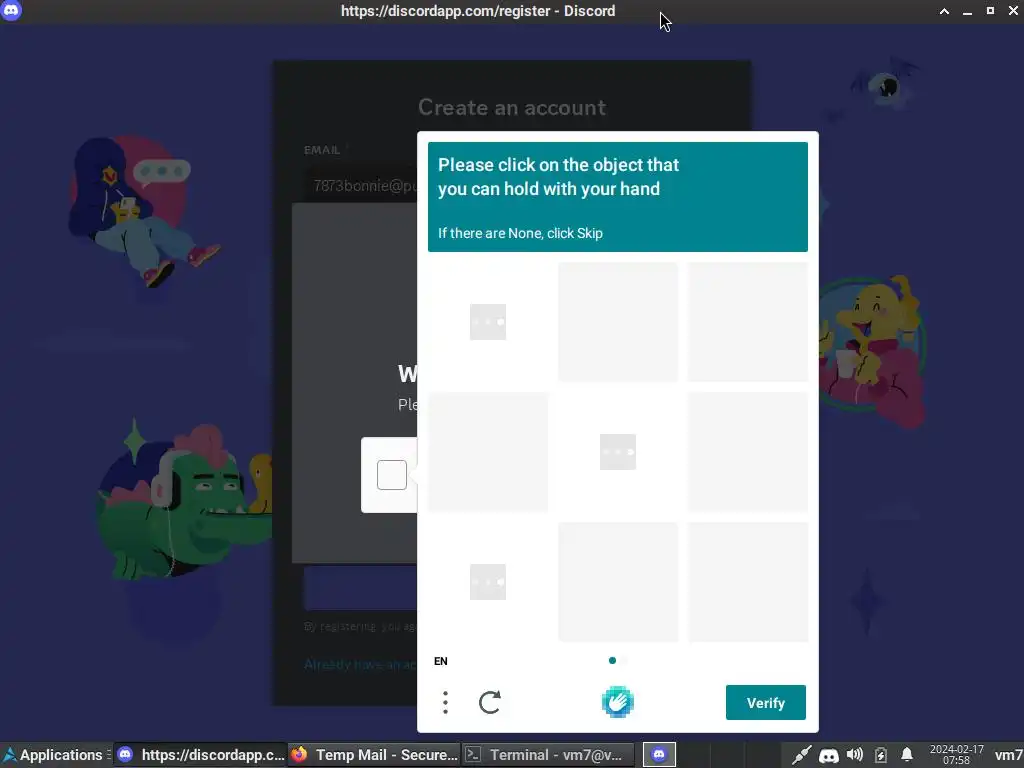
Task: Open the Discord system tray icon
Action: pyautogui.click(x=829, y=756)
